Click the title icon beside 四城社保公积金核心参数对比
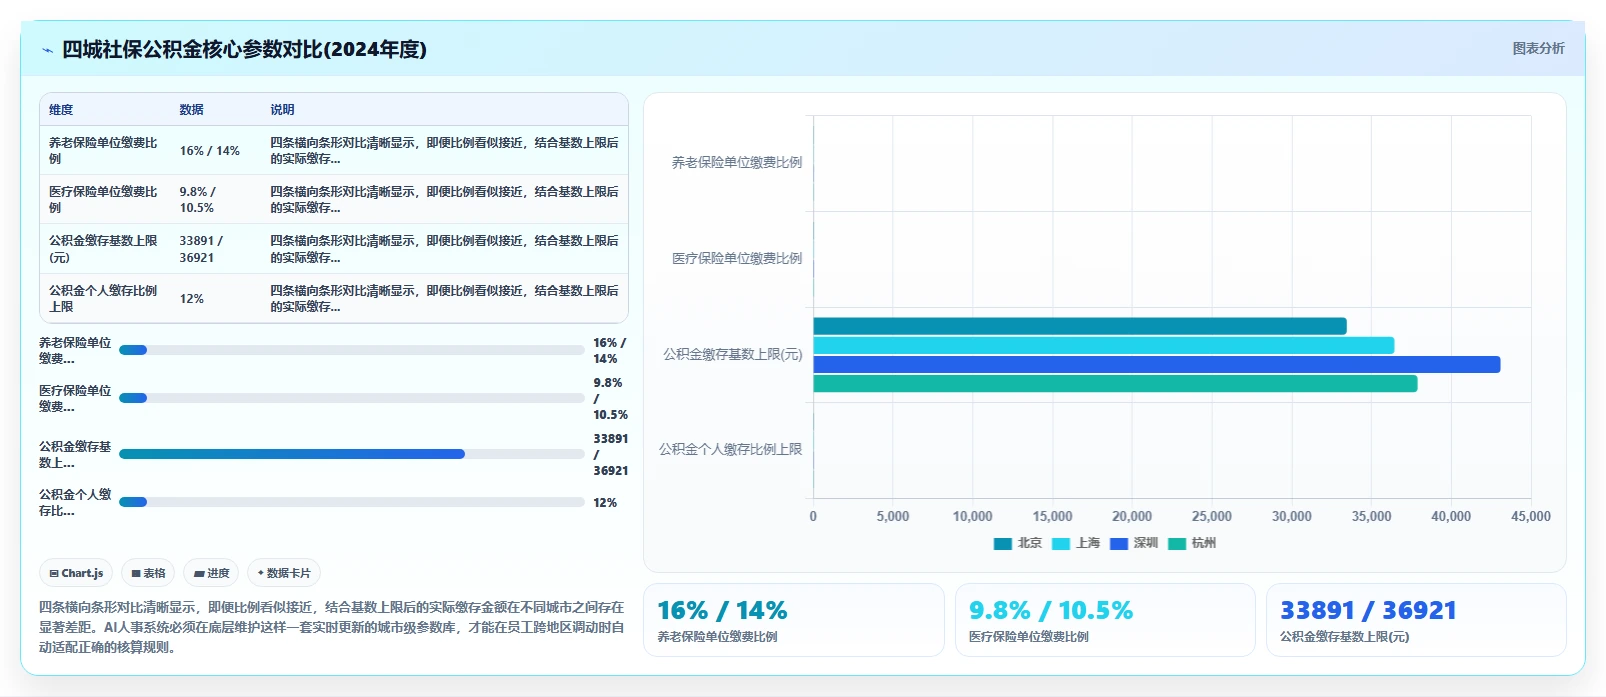Viewport: 1606px width, 697px height. point(47,50)
